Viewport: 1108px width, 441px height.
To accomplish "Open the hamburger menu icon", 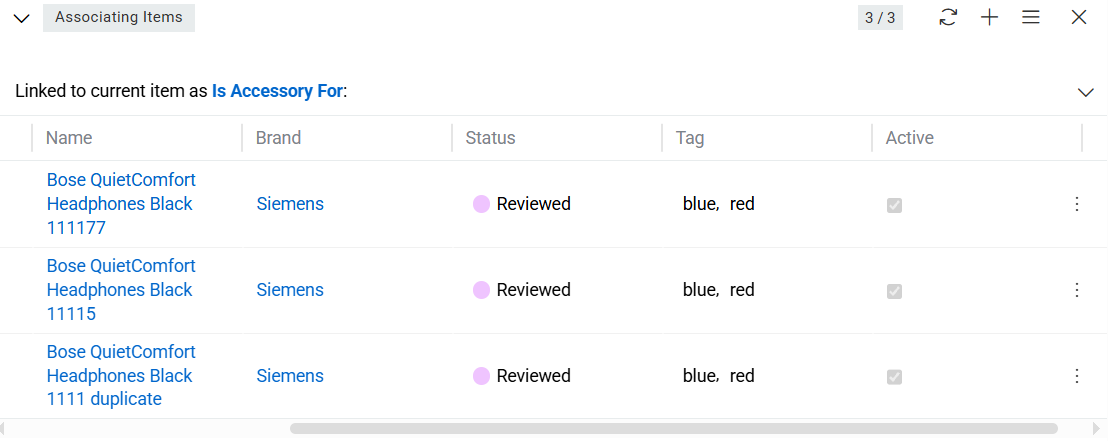I will [x=1031, y=17].
